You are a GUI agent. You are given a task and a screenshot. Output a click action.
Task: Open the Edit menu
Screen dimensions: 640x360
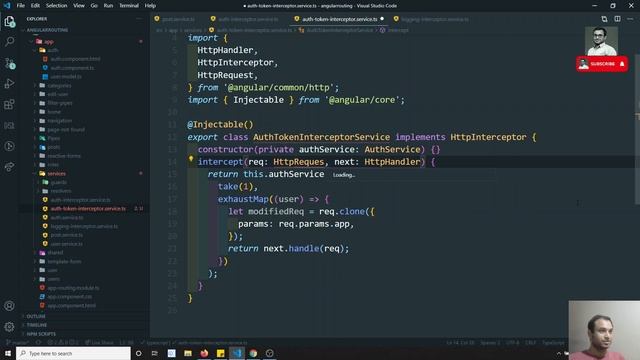pos(36,6)
